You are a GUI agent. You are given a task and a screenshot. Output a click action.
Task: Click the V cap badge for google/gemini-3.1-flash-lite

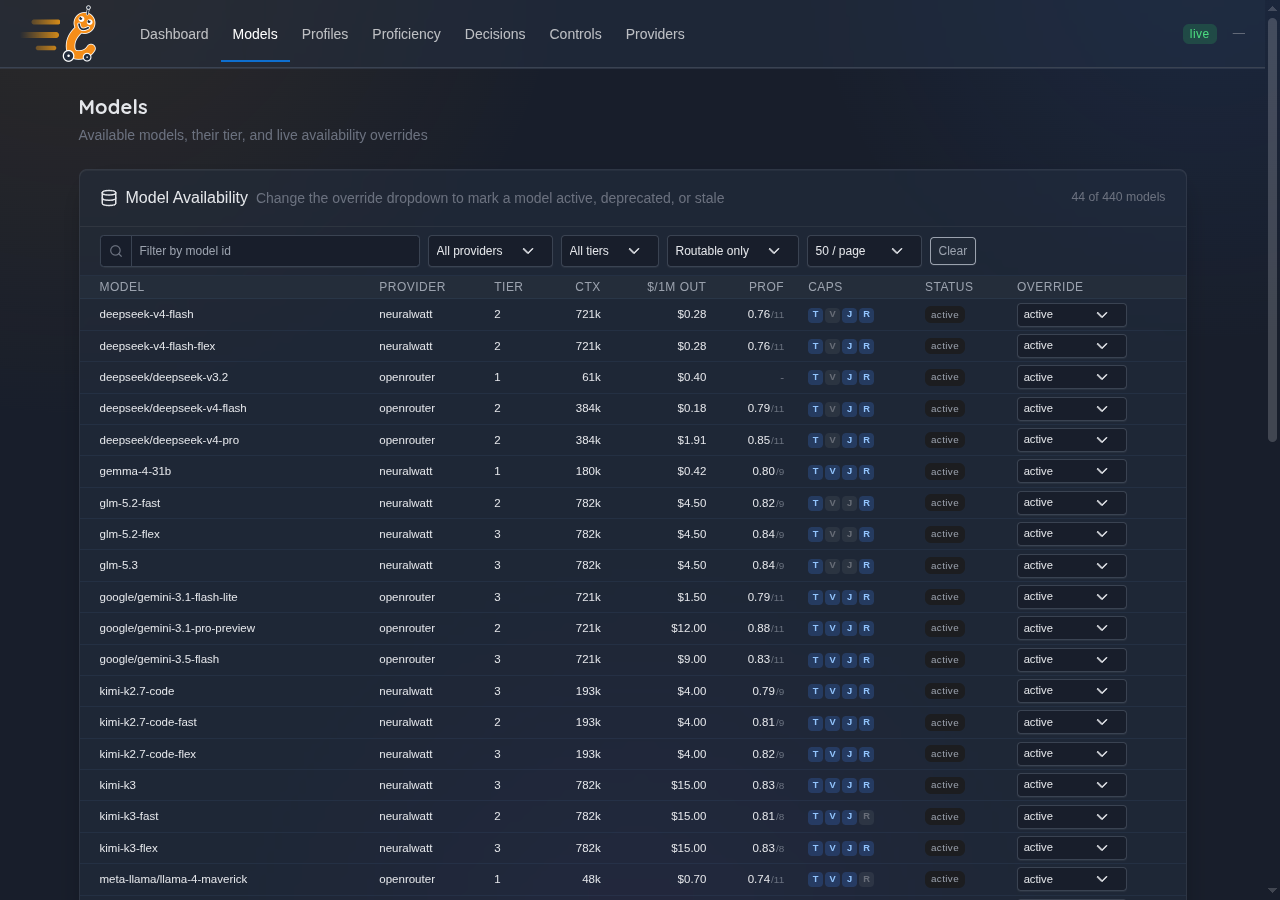(832, 597)
